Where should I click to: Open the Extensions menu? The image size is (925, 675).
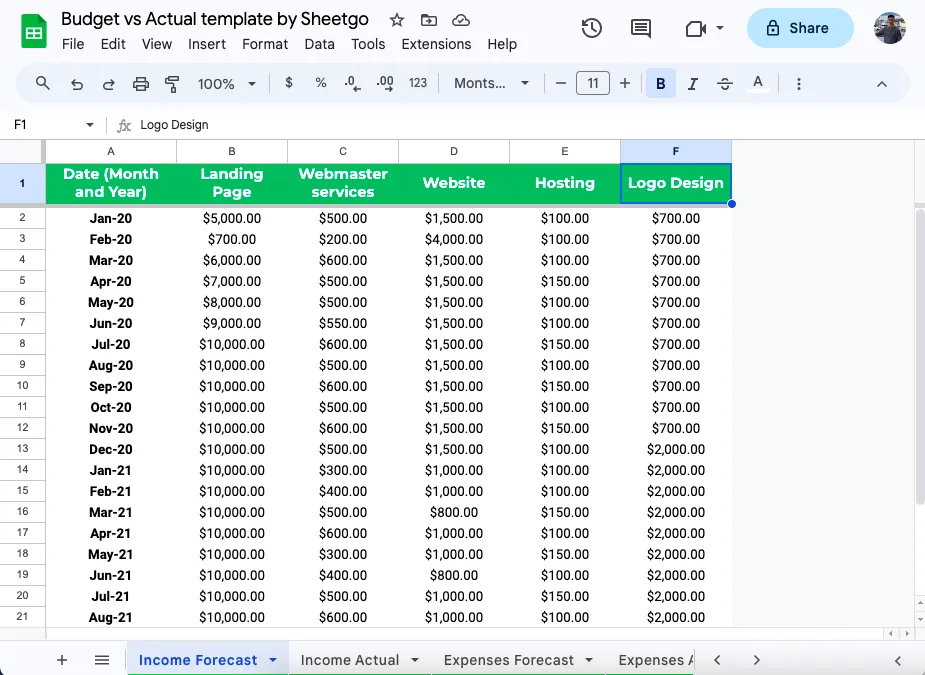coord(436,44)
